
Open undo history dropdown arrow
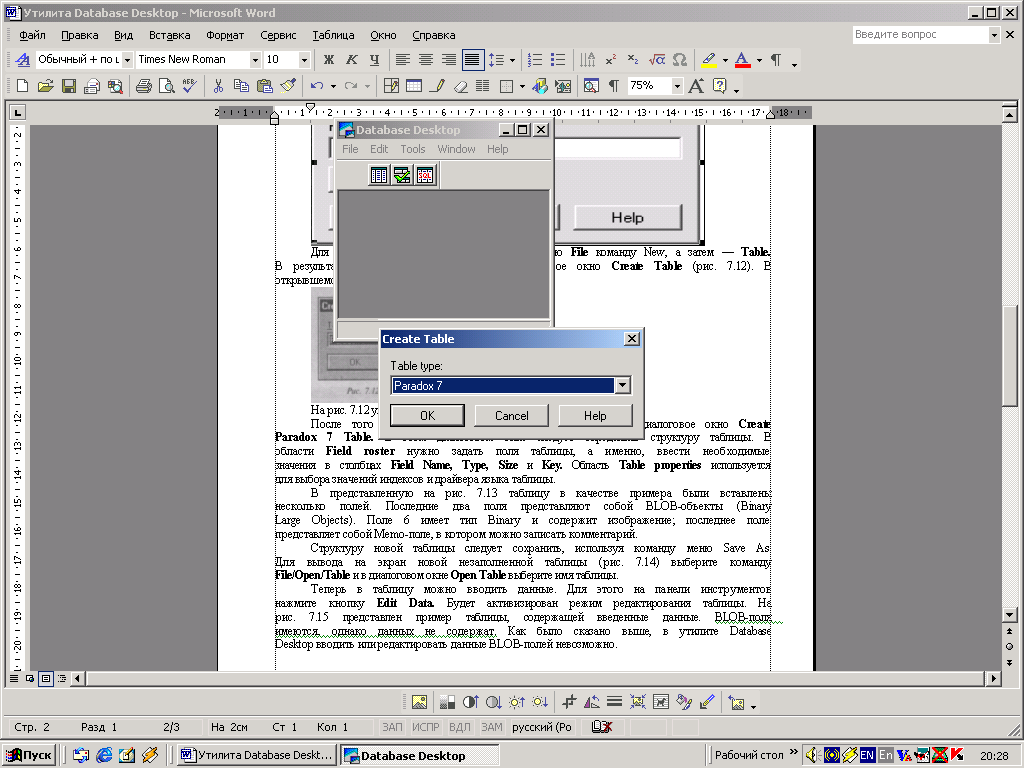[x=333, y=86]
